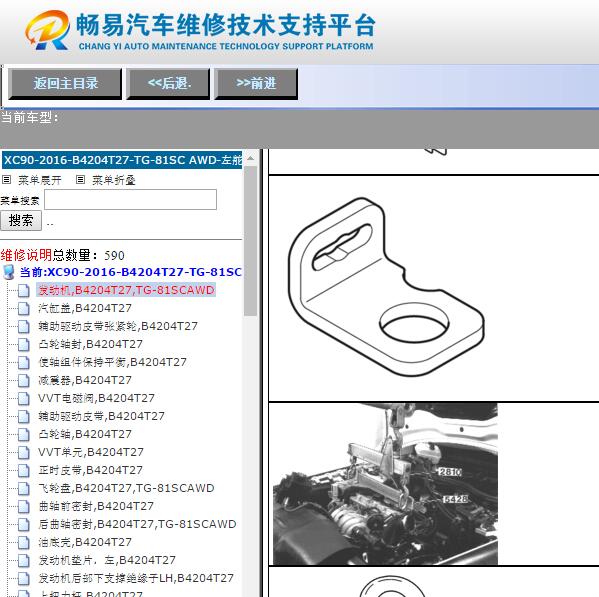Open the 发动机垫片,左,B4204T27 entry
This screenshot has width=599, height=597.
107,560
